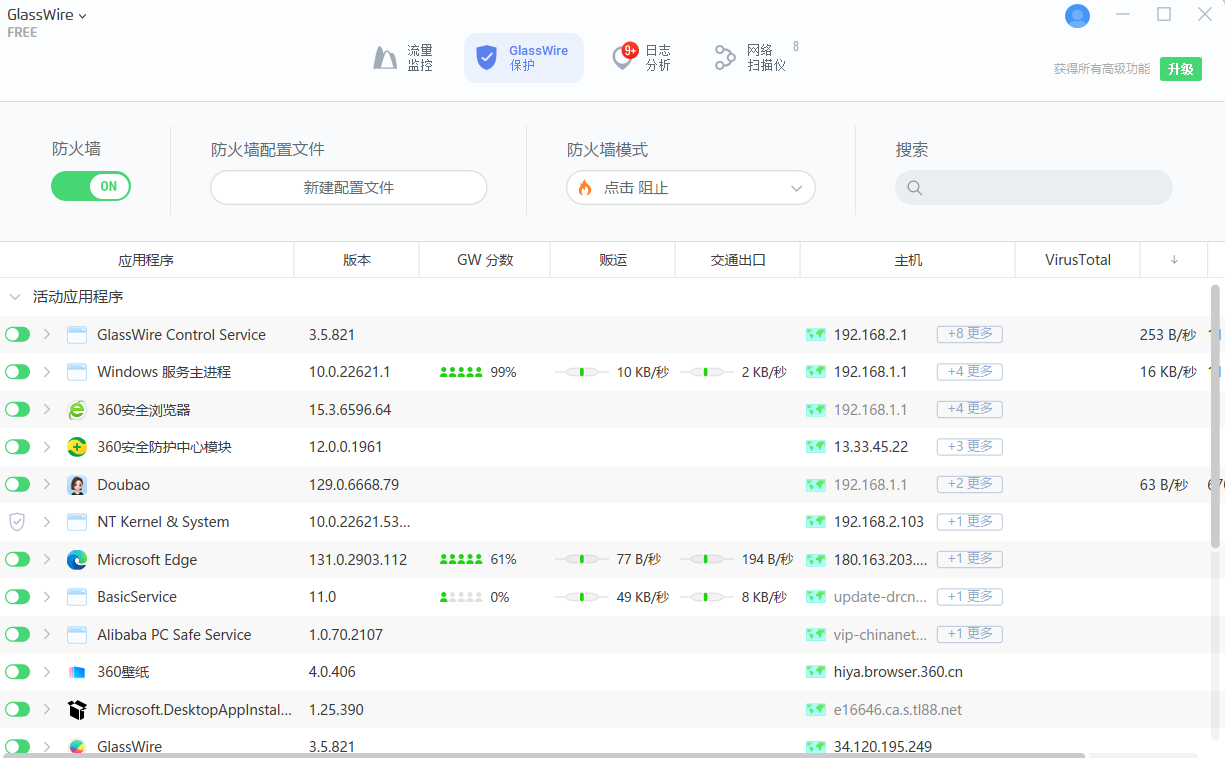
Task: Turn off the main firewall switch
Action: 91,186
